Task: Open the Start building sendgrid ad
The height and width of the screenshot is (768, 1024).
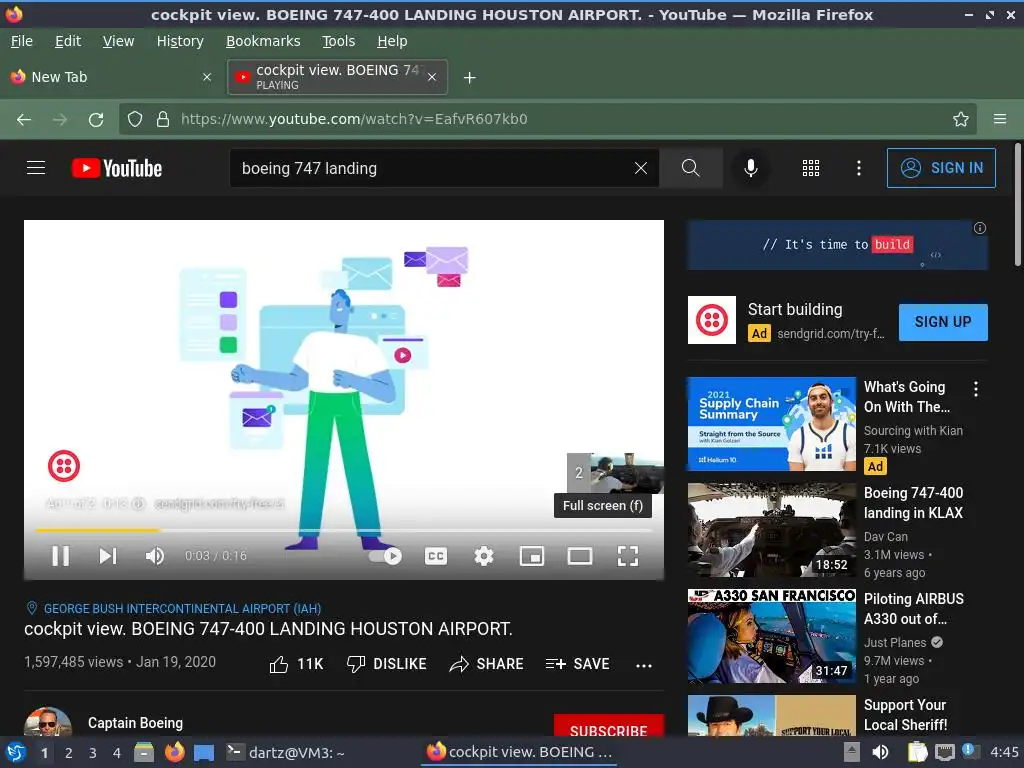Action: point(795,309)
